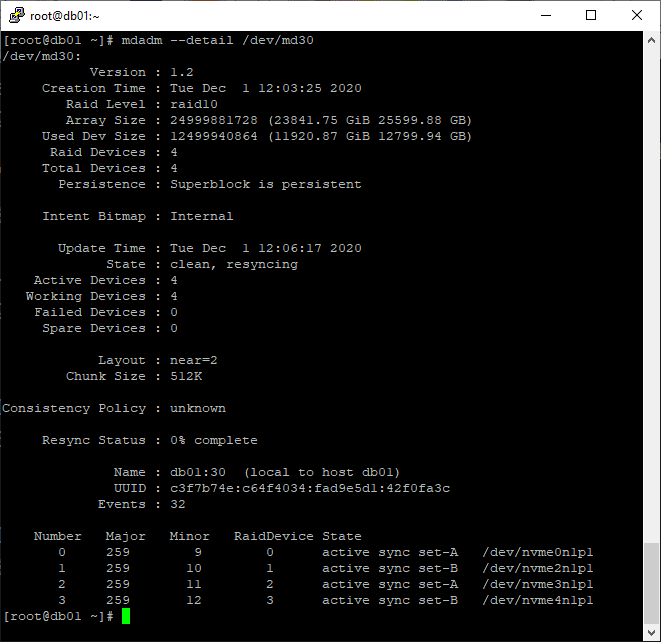The height and width of the screenshot is (642, 661).
Task: Click the Intent Bitmap value 'Internal'
Action: pos(202,216)
